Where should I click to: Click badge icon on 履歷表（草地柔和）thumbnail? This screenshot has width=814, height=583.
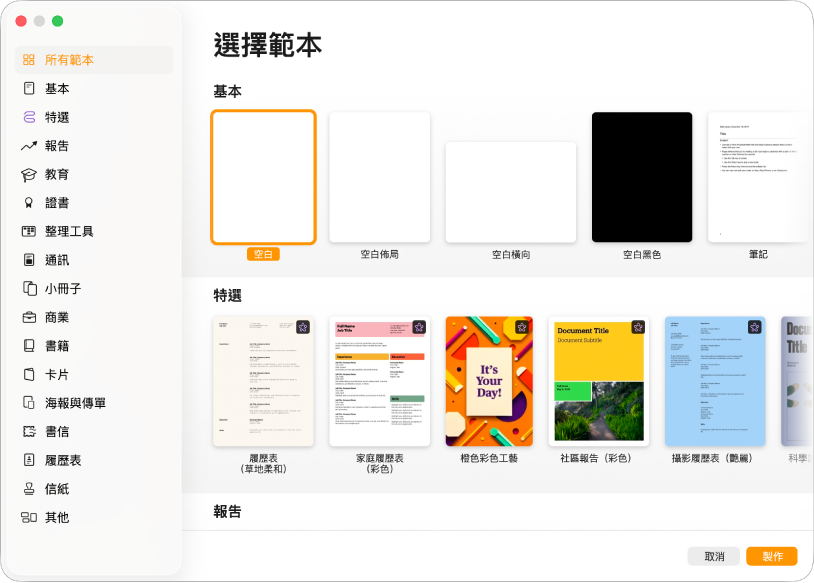[x=303, y=327]
